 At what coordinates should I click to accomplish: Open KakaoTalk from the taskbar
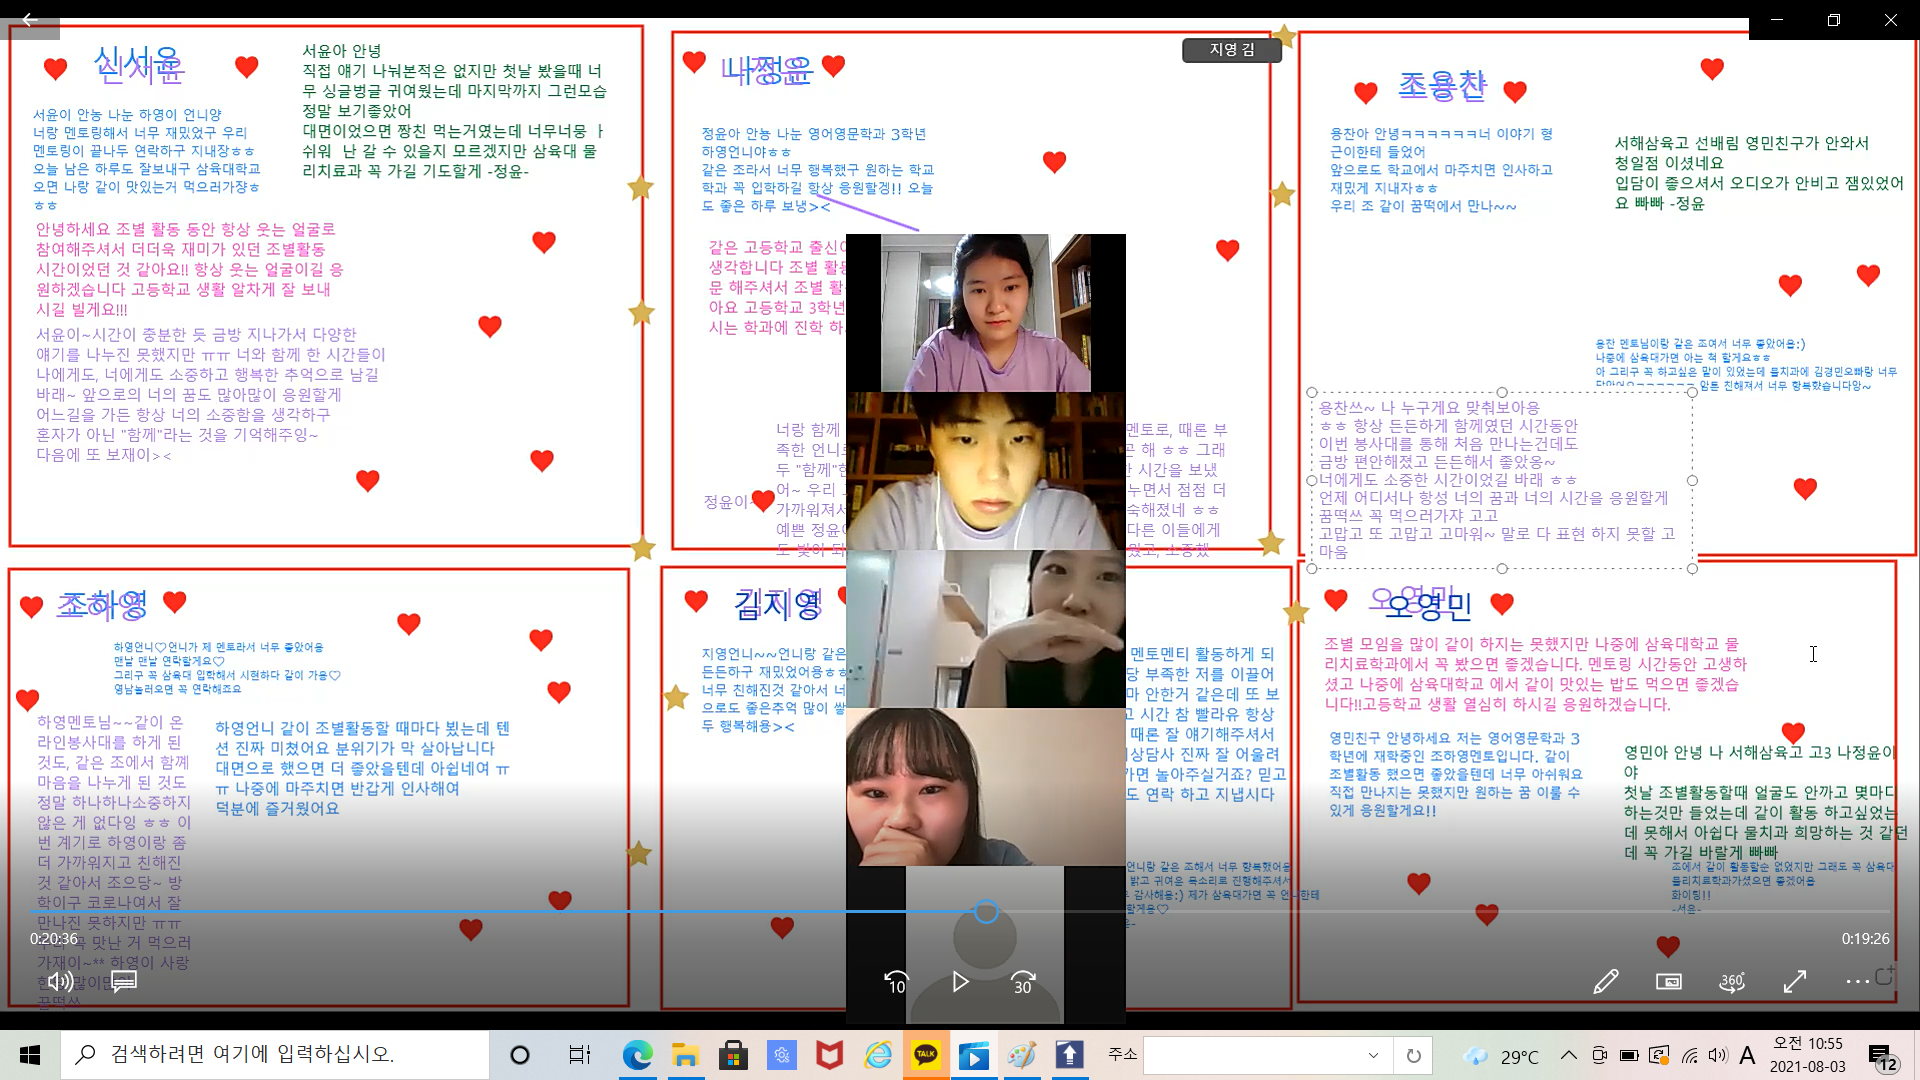(926, 1055)
